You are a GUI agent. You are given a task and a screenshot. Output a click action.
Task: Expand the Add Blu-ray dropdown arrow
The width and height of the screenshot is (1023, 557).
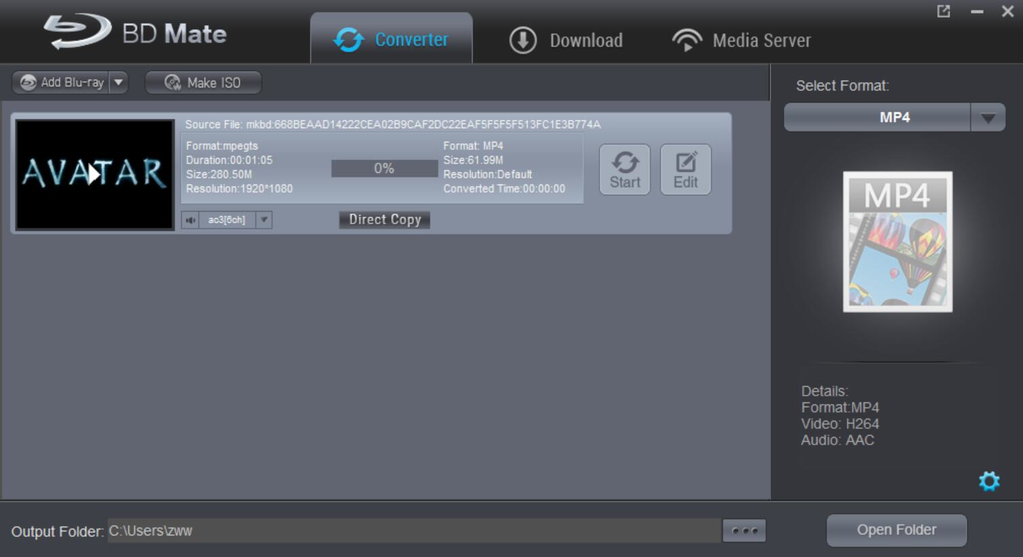pos(118,83)
